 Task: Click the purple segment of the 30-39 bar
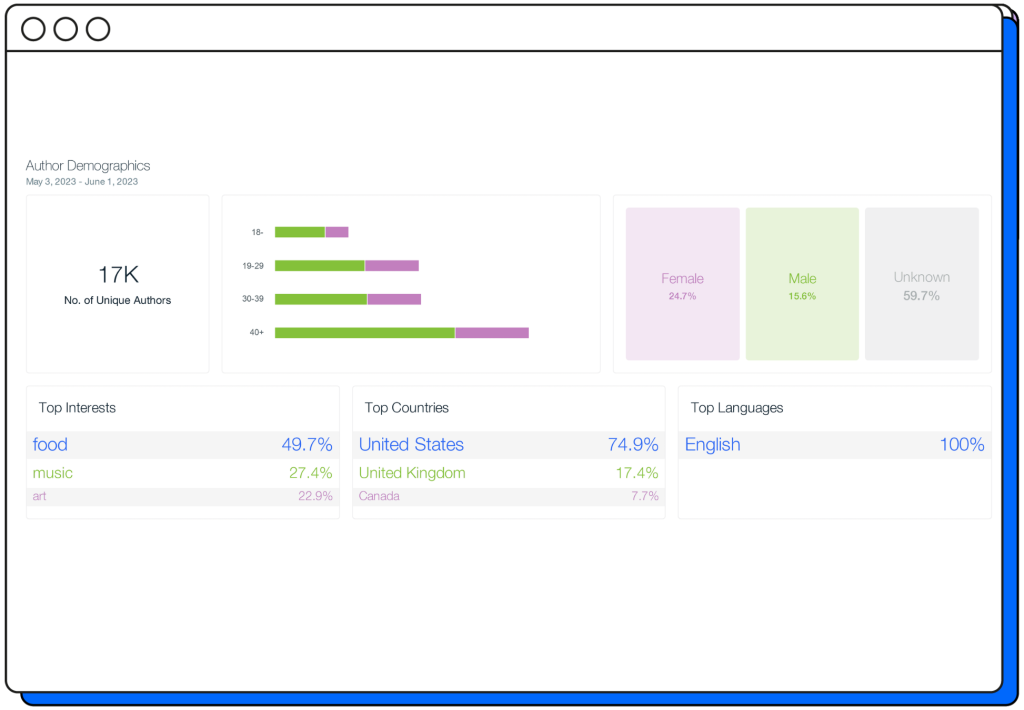394,299
